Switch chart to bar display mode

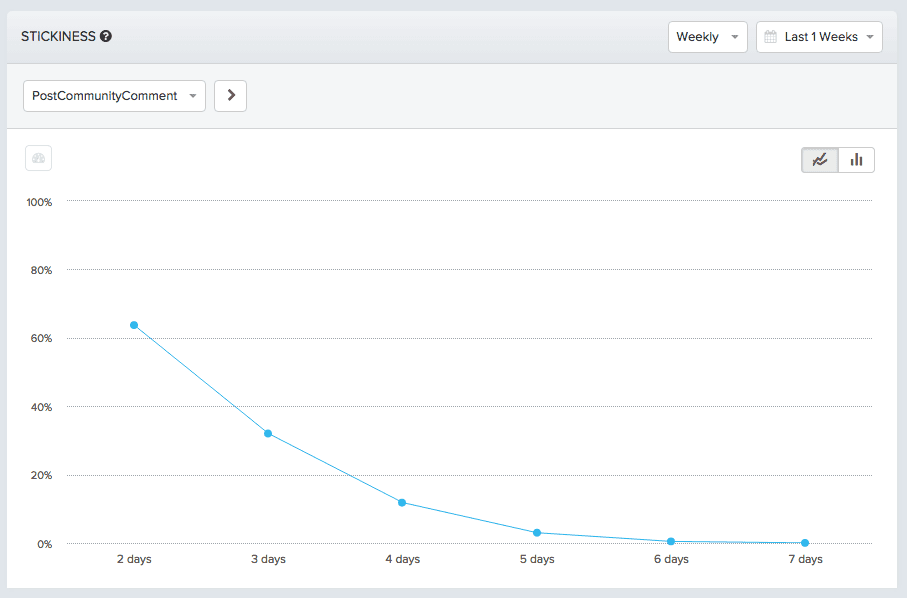[856, 159]
